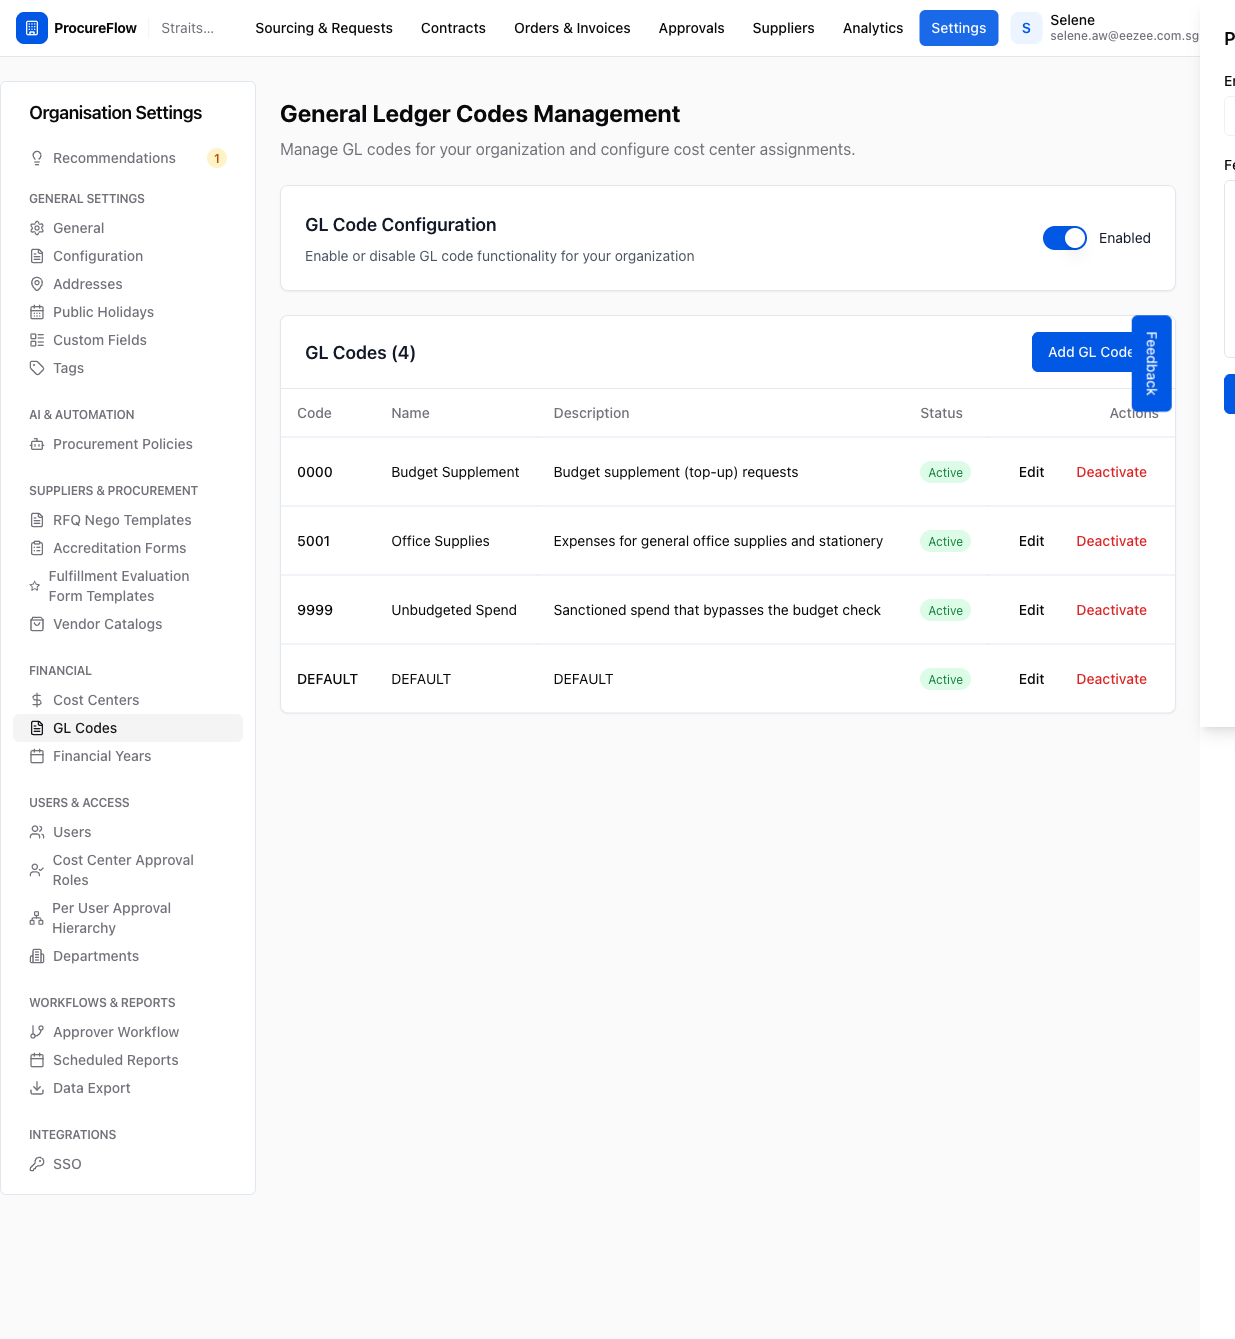Open the Cost Centers settings page
This screenshot has width=1235, height=1339.
pos(128,700)
